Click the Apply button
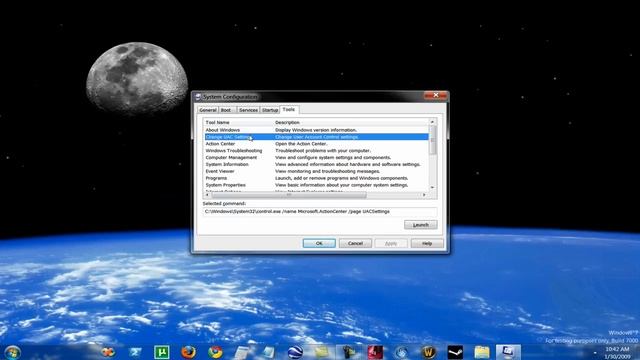640x360 pixels. point(391,243)
